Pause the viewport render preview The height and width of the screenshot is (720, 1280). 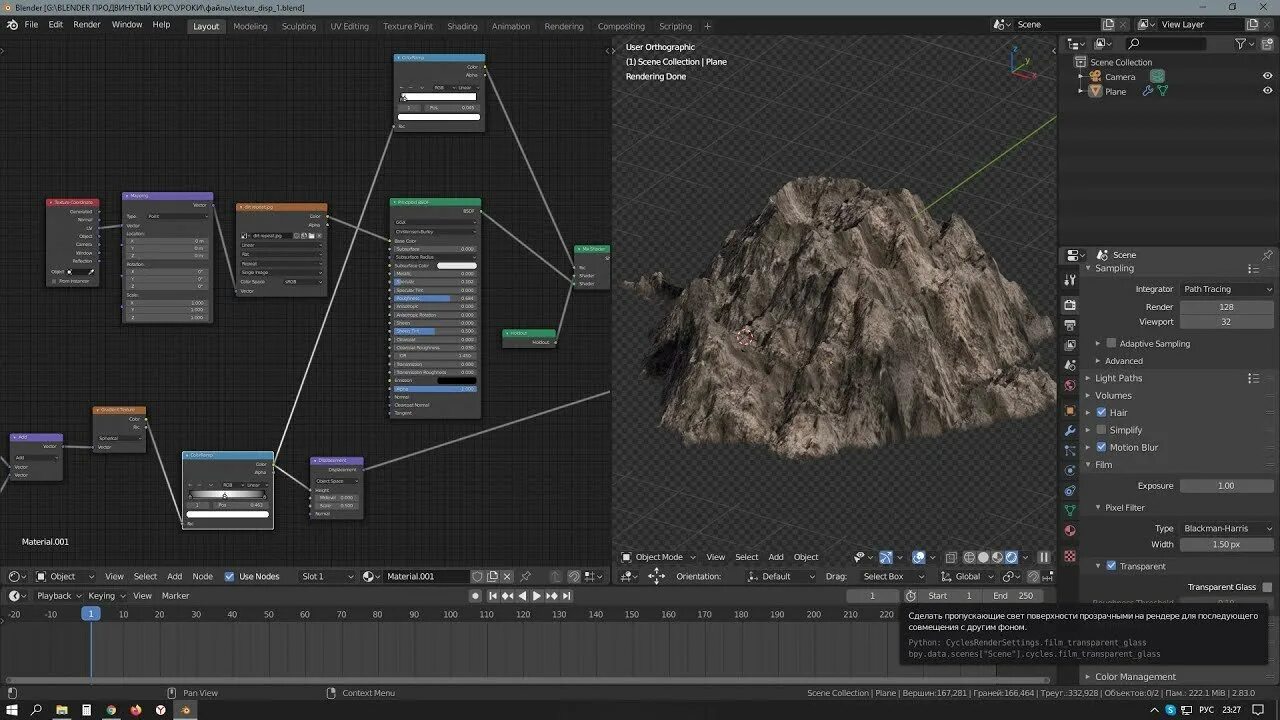[x=1043, y=557]
